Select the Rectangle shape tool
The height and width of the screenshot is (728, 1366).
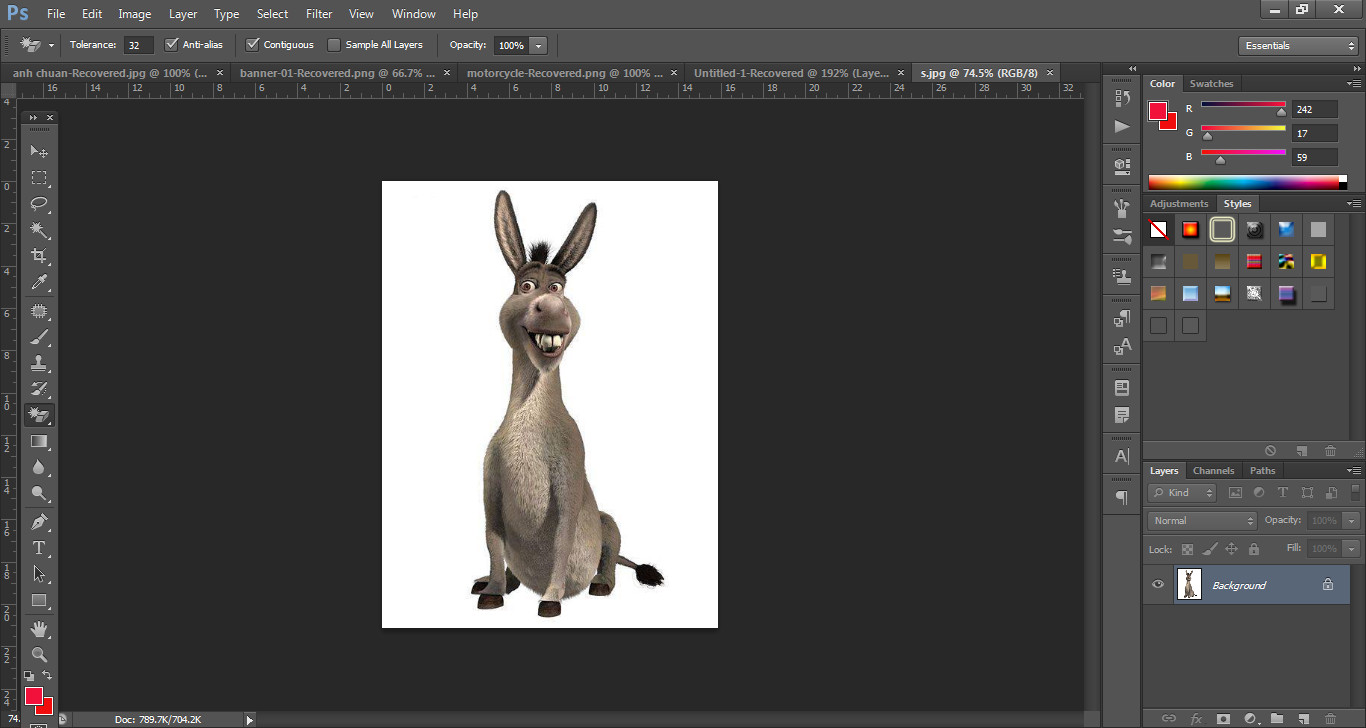tap(39, 601)
